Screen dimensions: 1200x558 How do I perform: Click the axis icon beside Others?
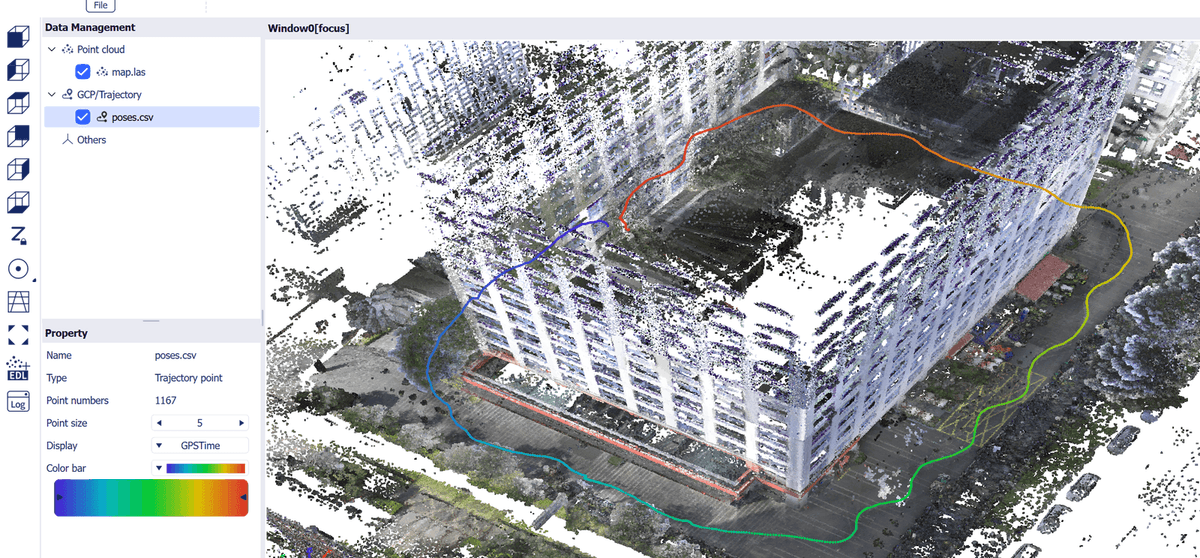click(x=68, y=140)
